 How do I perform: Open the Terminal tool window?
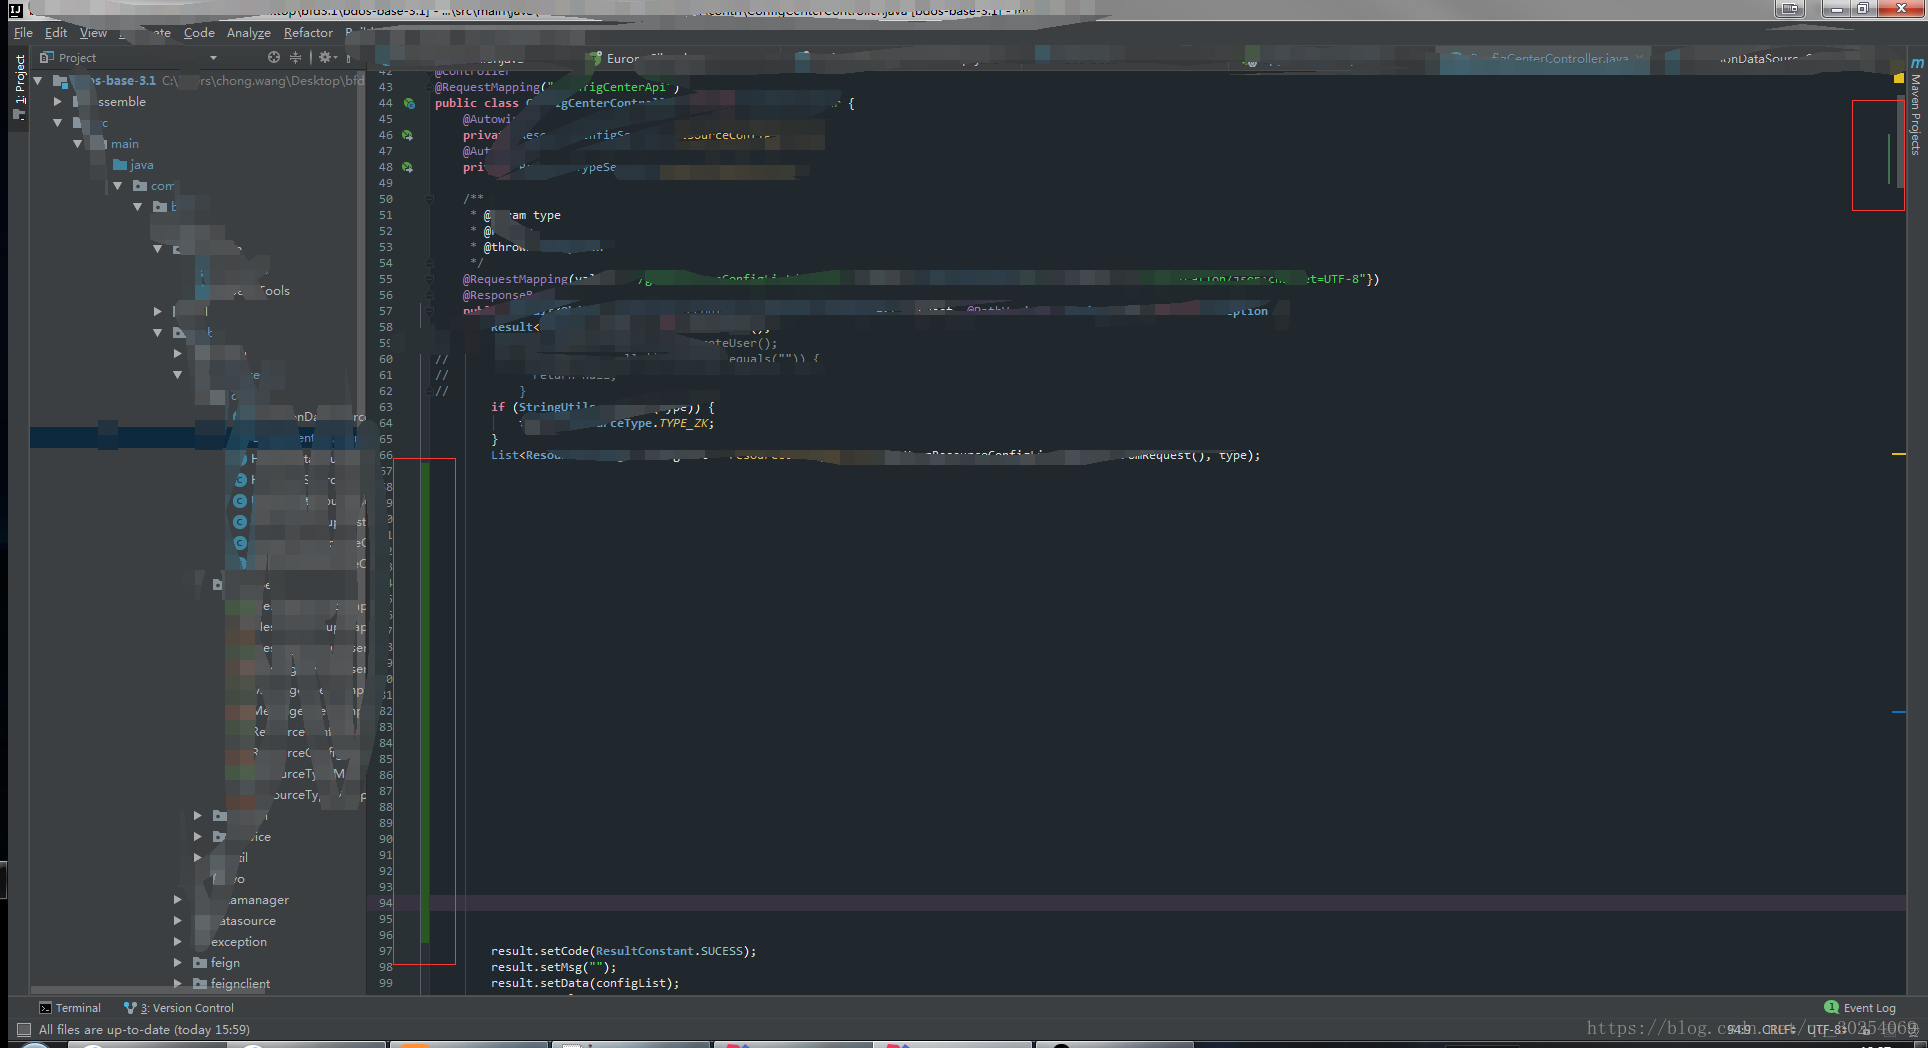[70, 1008]
